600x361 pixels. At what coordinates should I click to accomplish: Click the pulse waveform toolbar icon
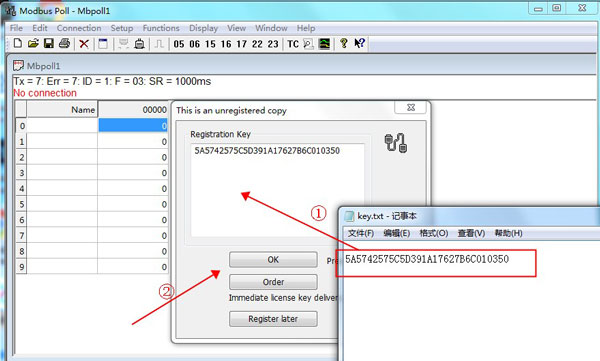click(x=159, y=44)
